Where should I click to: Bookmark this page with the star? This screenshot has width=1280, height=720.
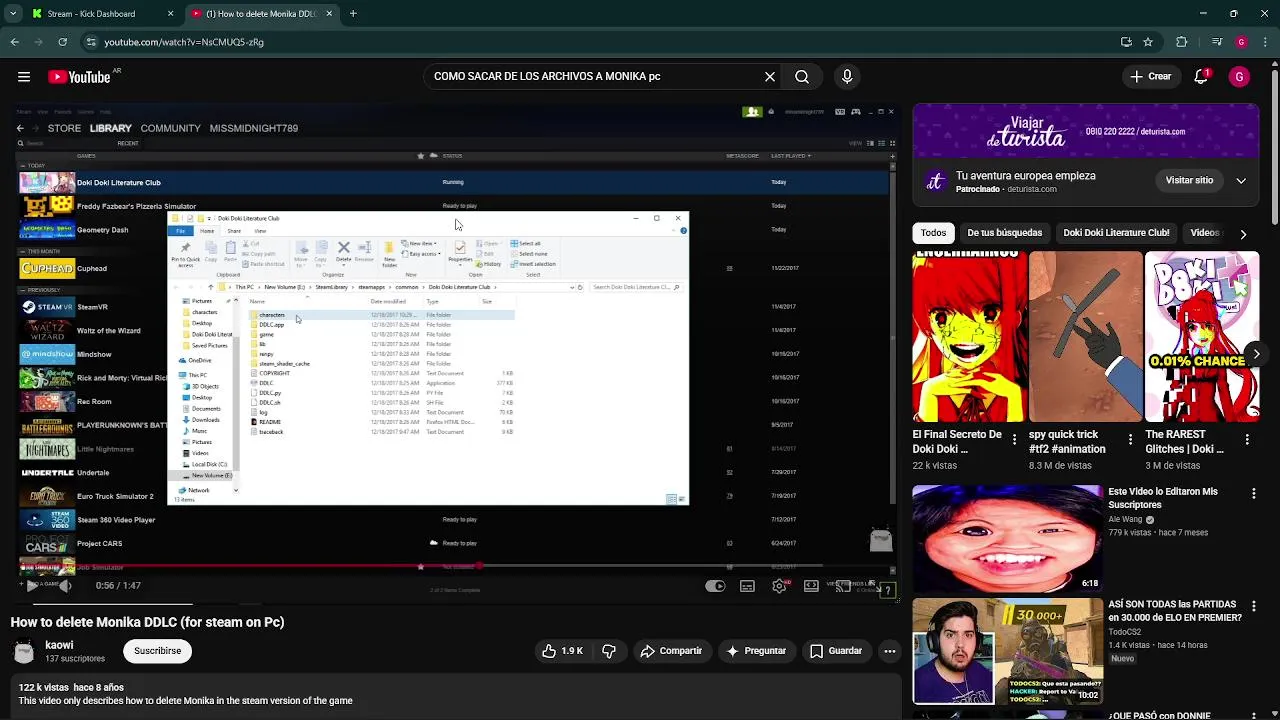[x=1148, y=42]
